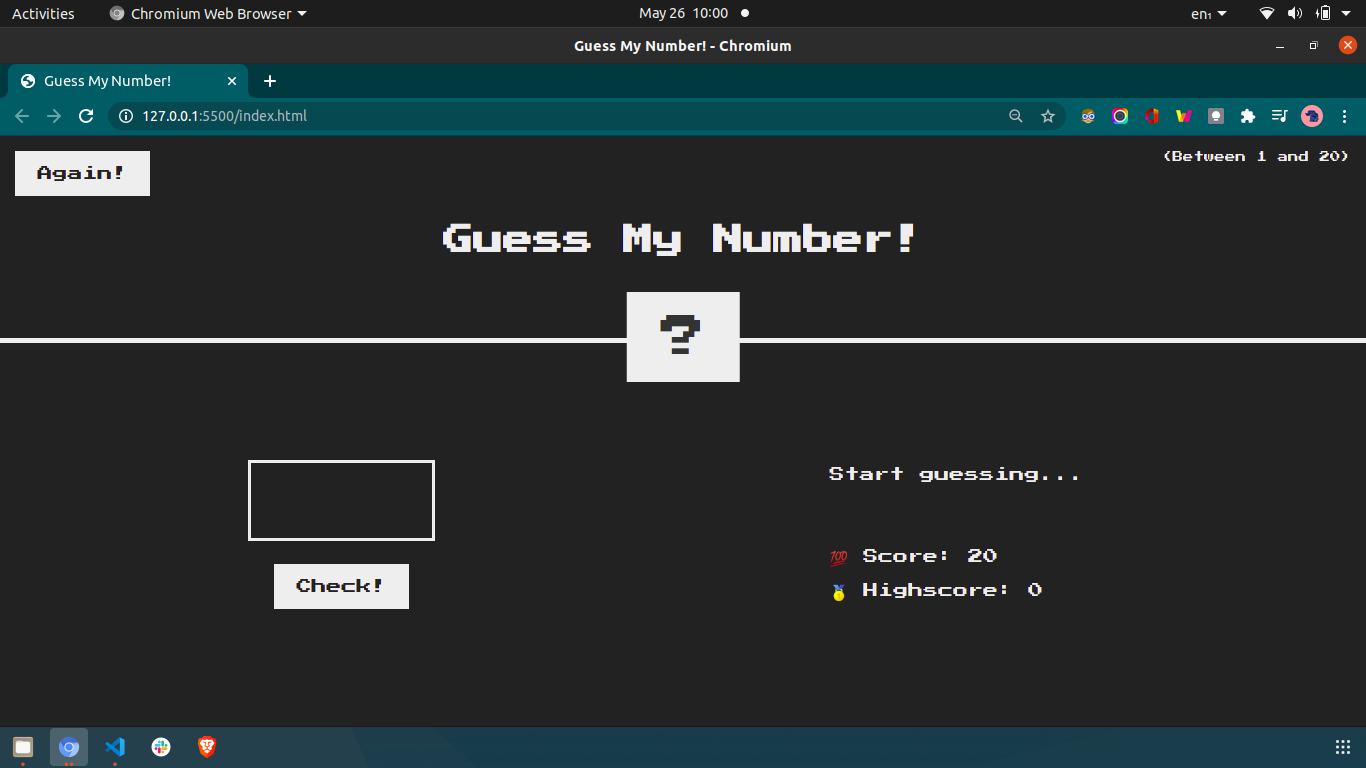This screenshot has width=1366, height=768.
Task: Click the Again! button
Action: click(x=82, y=173)
